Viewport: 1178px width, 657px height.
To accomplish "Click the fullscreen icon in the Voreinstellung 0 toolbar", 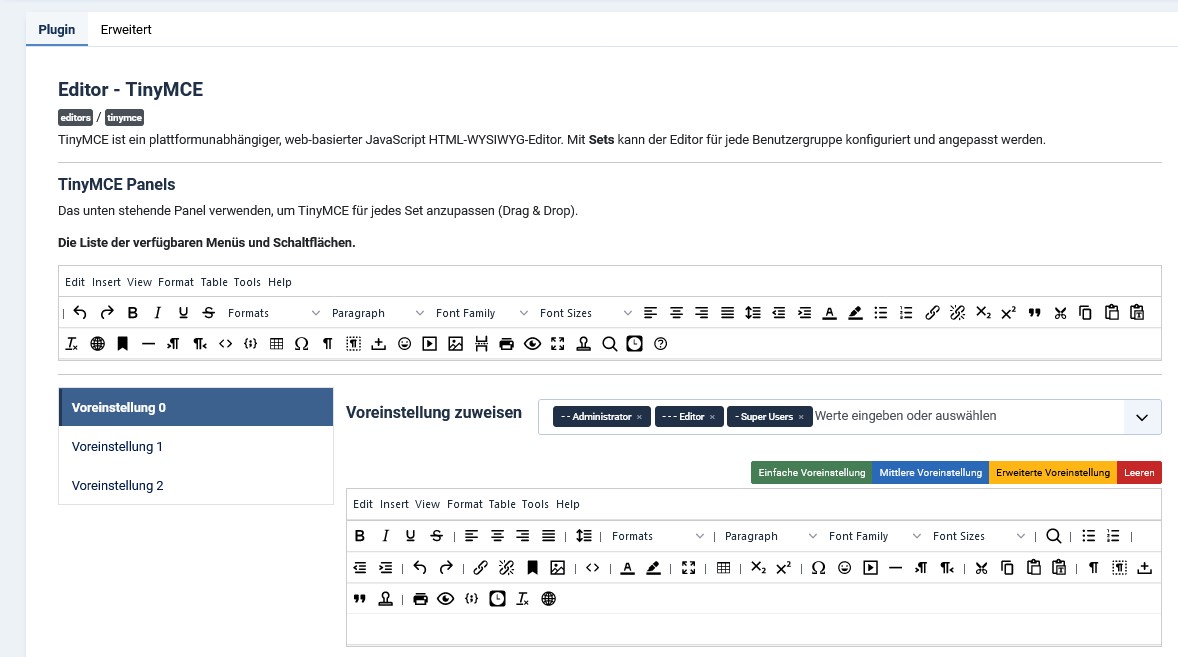I will click(x=688, y=568).
